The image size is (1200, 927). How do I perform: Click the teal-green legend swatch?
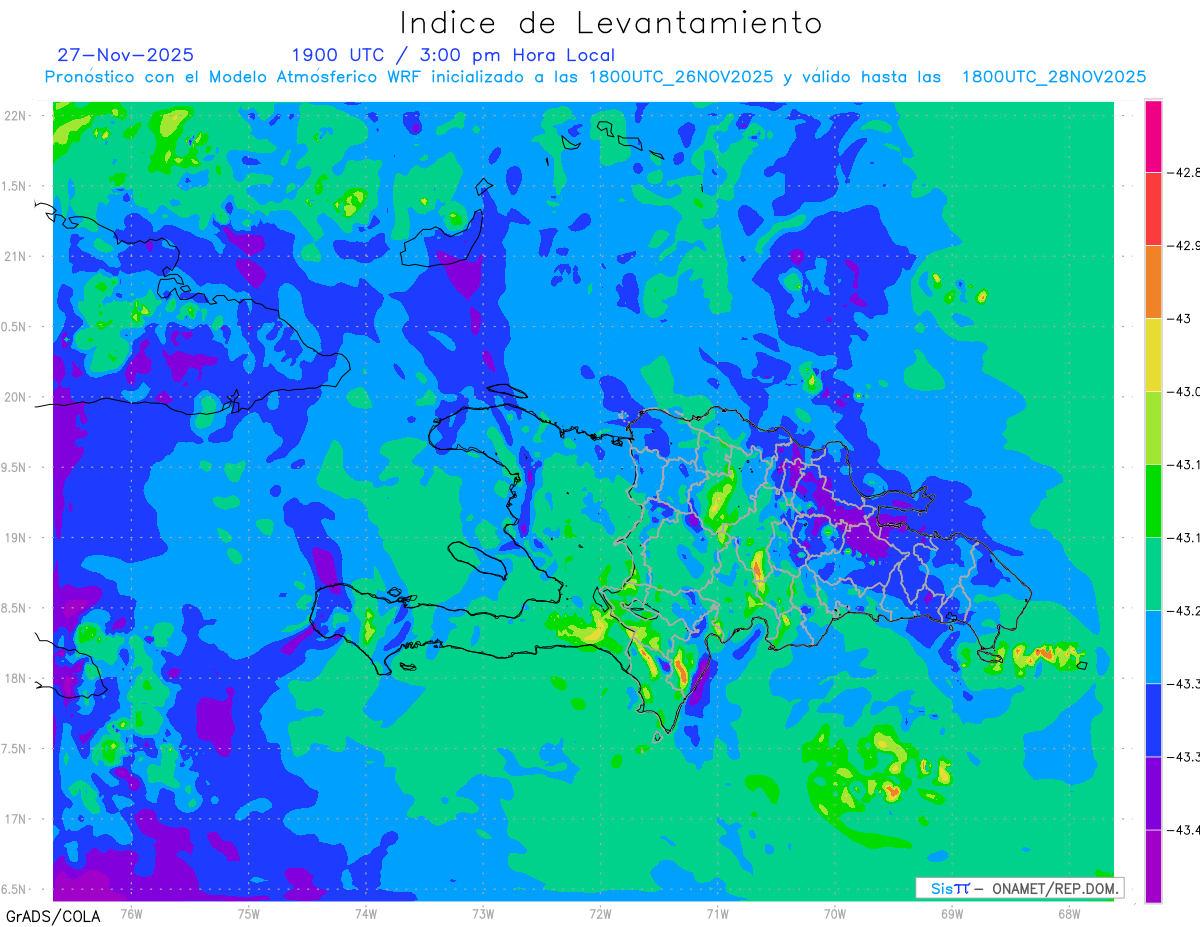pyautogui.click(x=1153, y=573)
